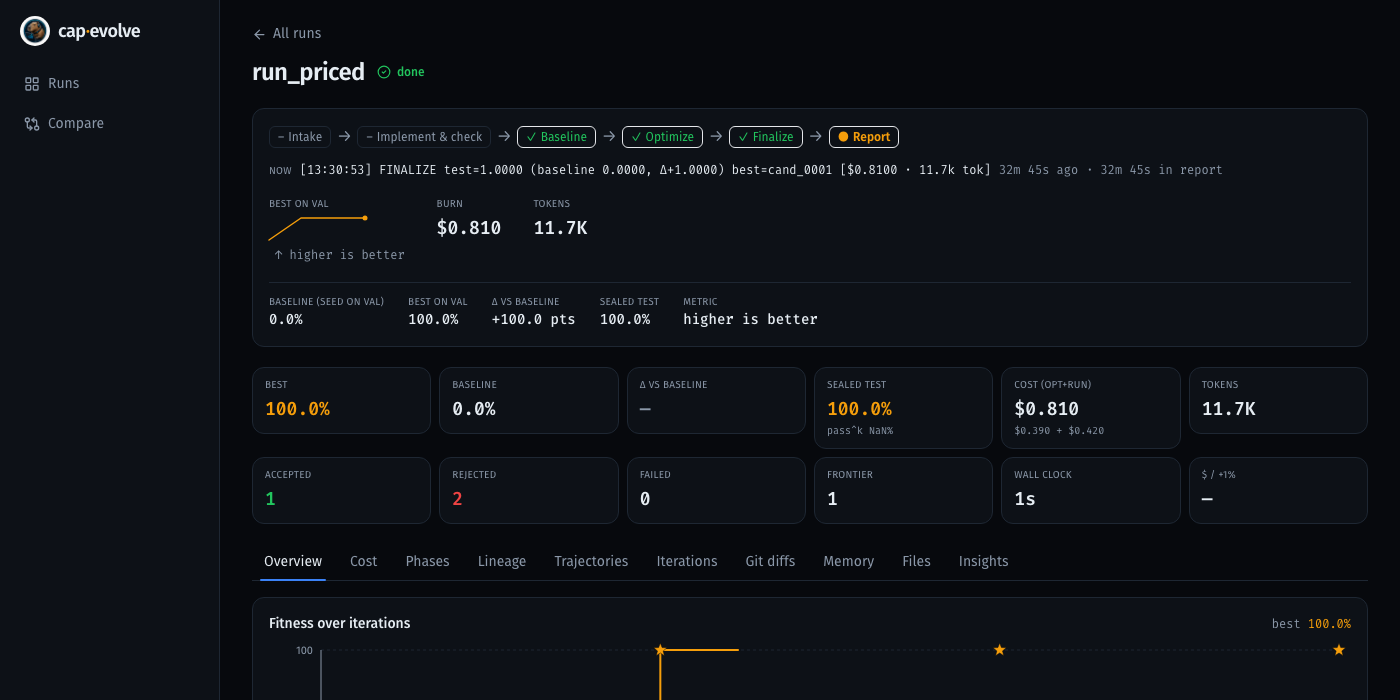Click the rightmost star marker on fitness chart
Viewport: 1400px width, 700px height.
pyautogui.click(x=1339, y=650)
